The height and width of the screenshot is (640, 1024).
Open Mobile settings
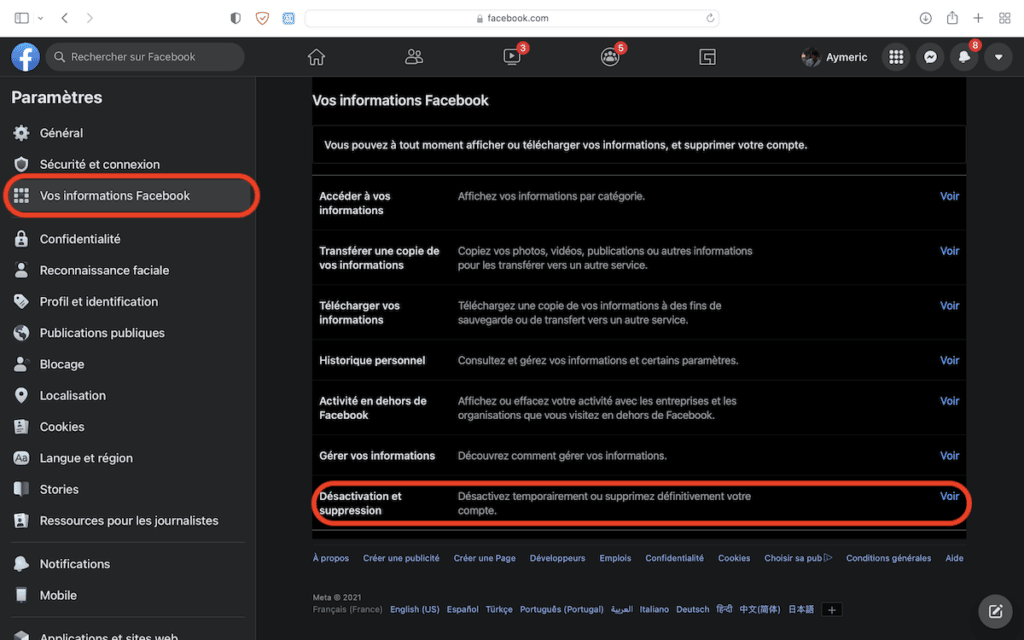(128, 596)
